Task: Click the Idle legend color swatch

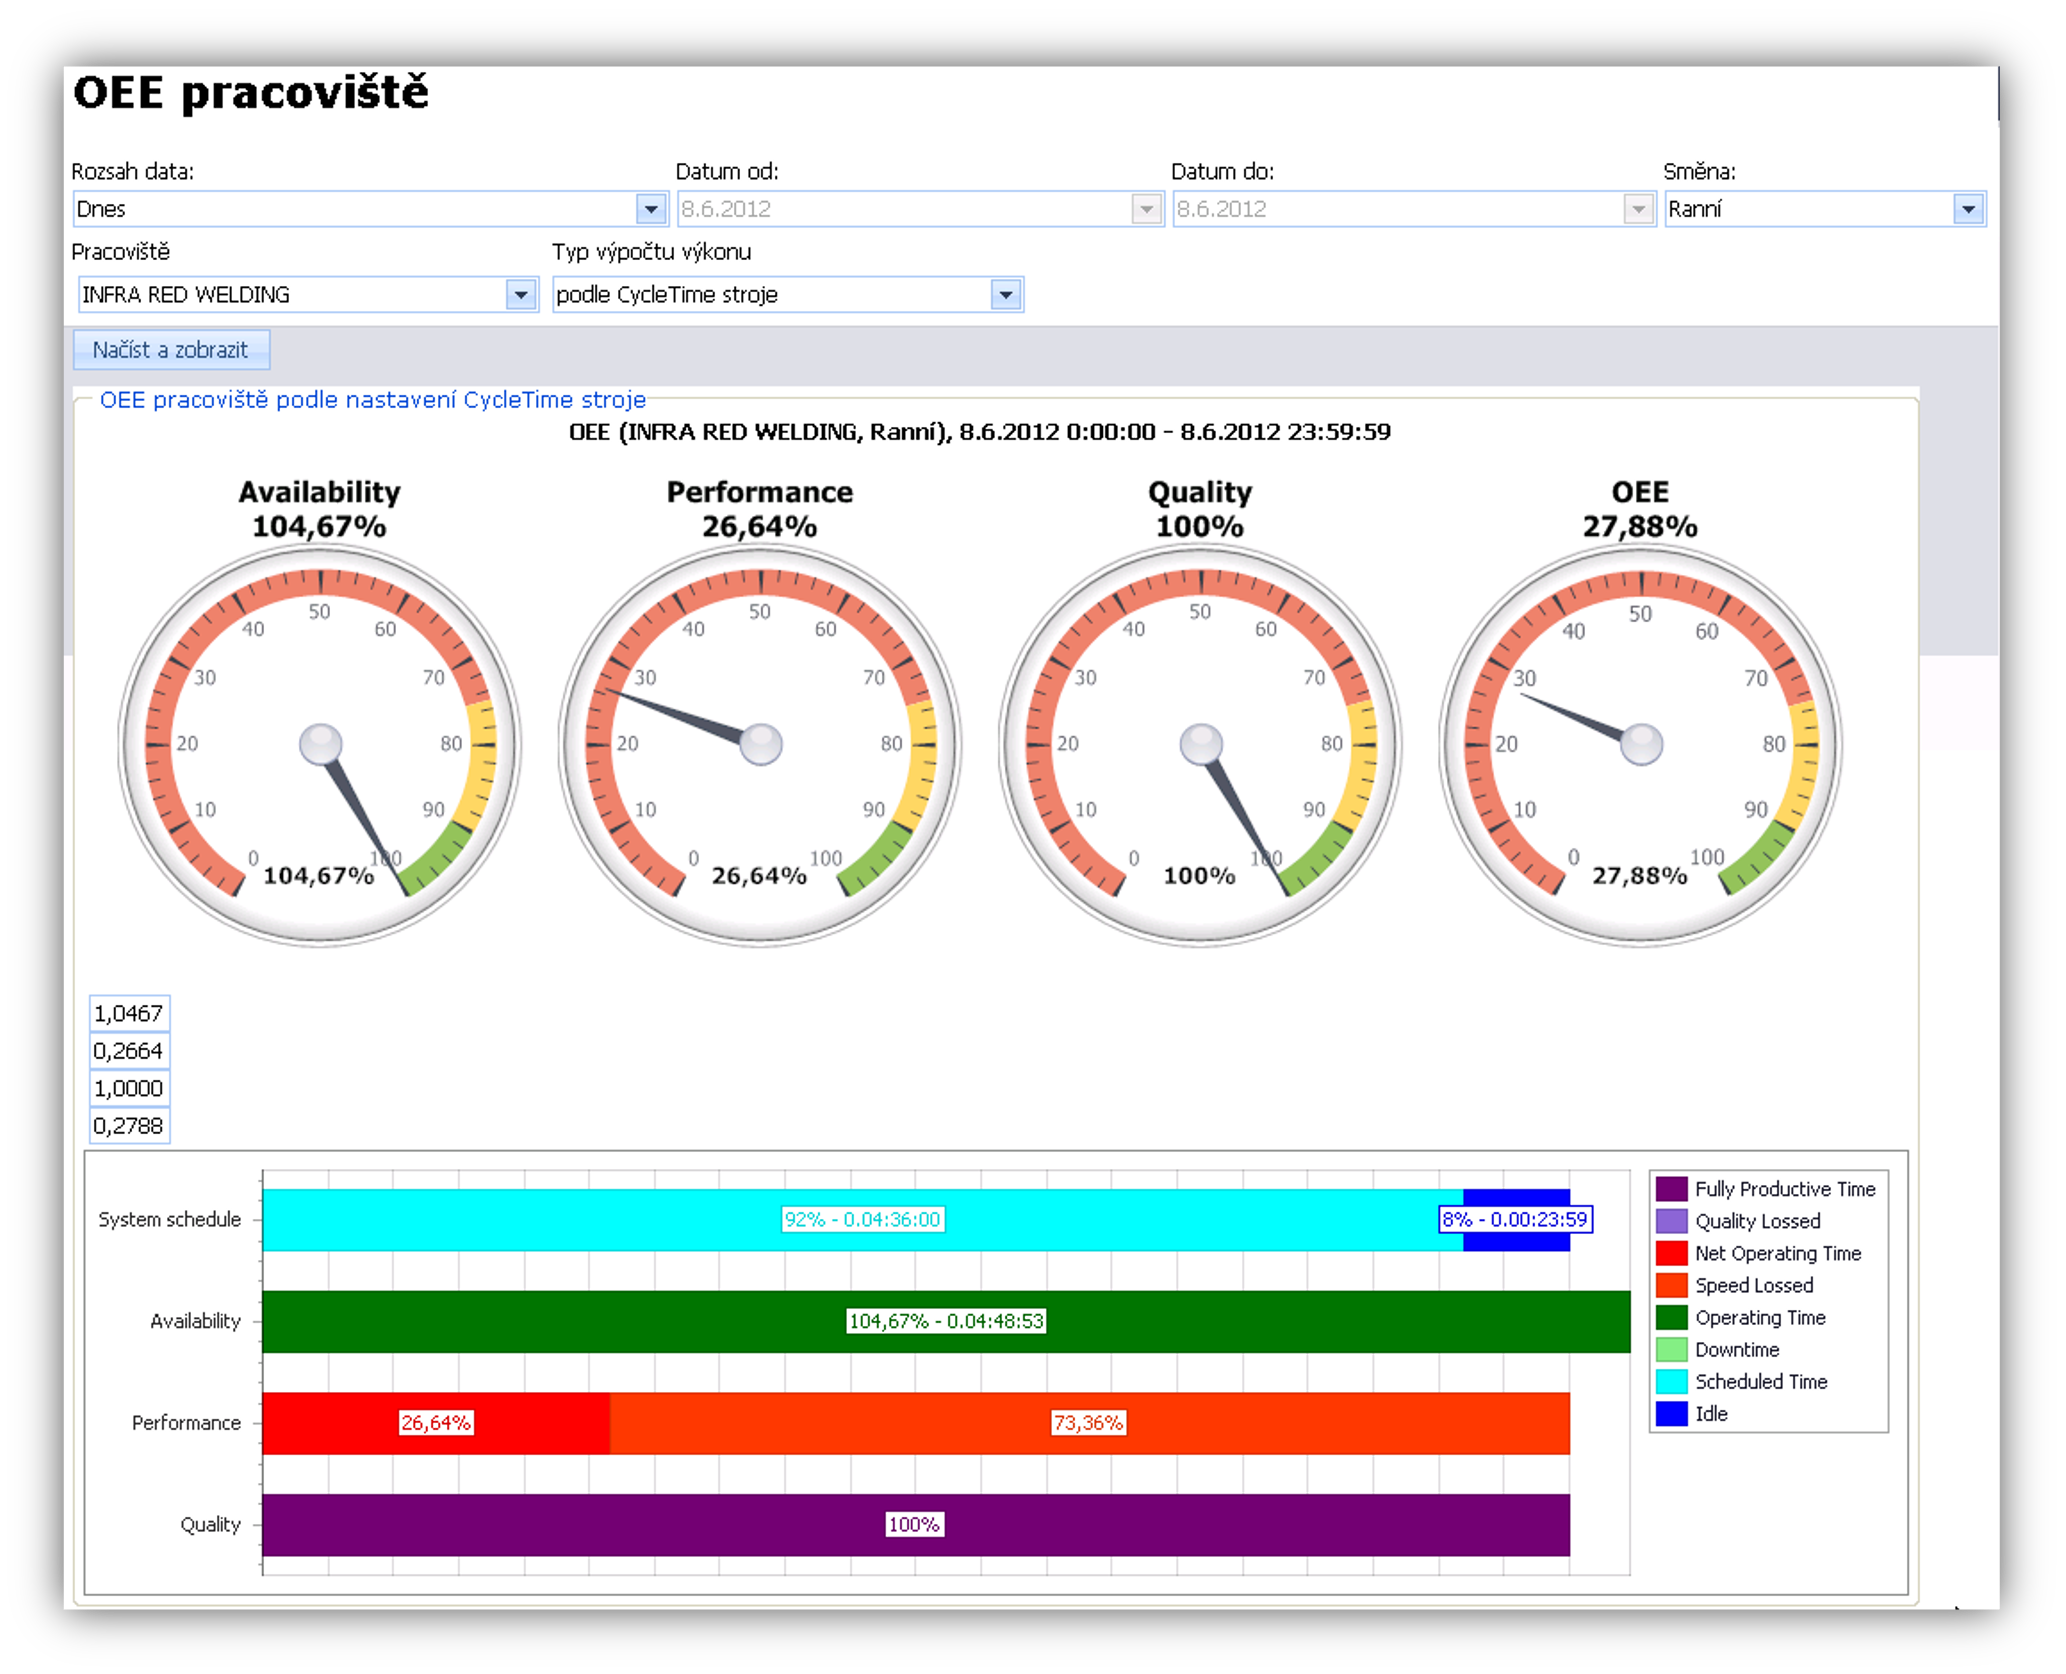Action: [1671, 1413]
